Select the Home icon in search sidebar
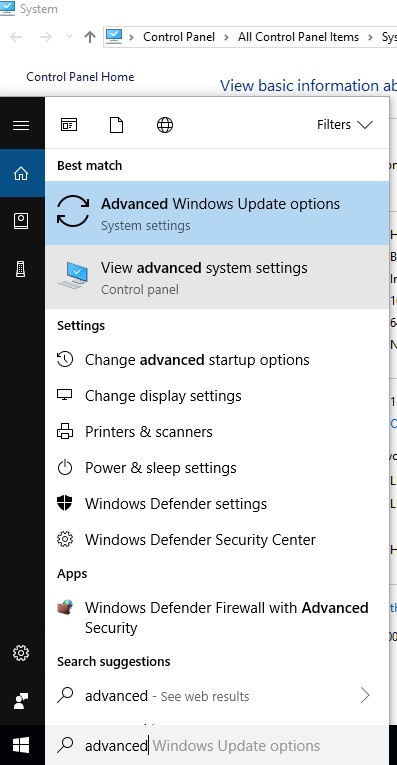 [21, 173]
